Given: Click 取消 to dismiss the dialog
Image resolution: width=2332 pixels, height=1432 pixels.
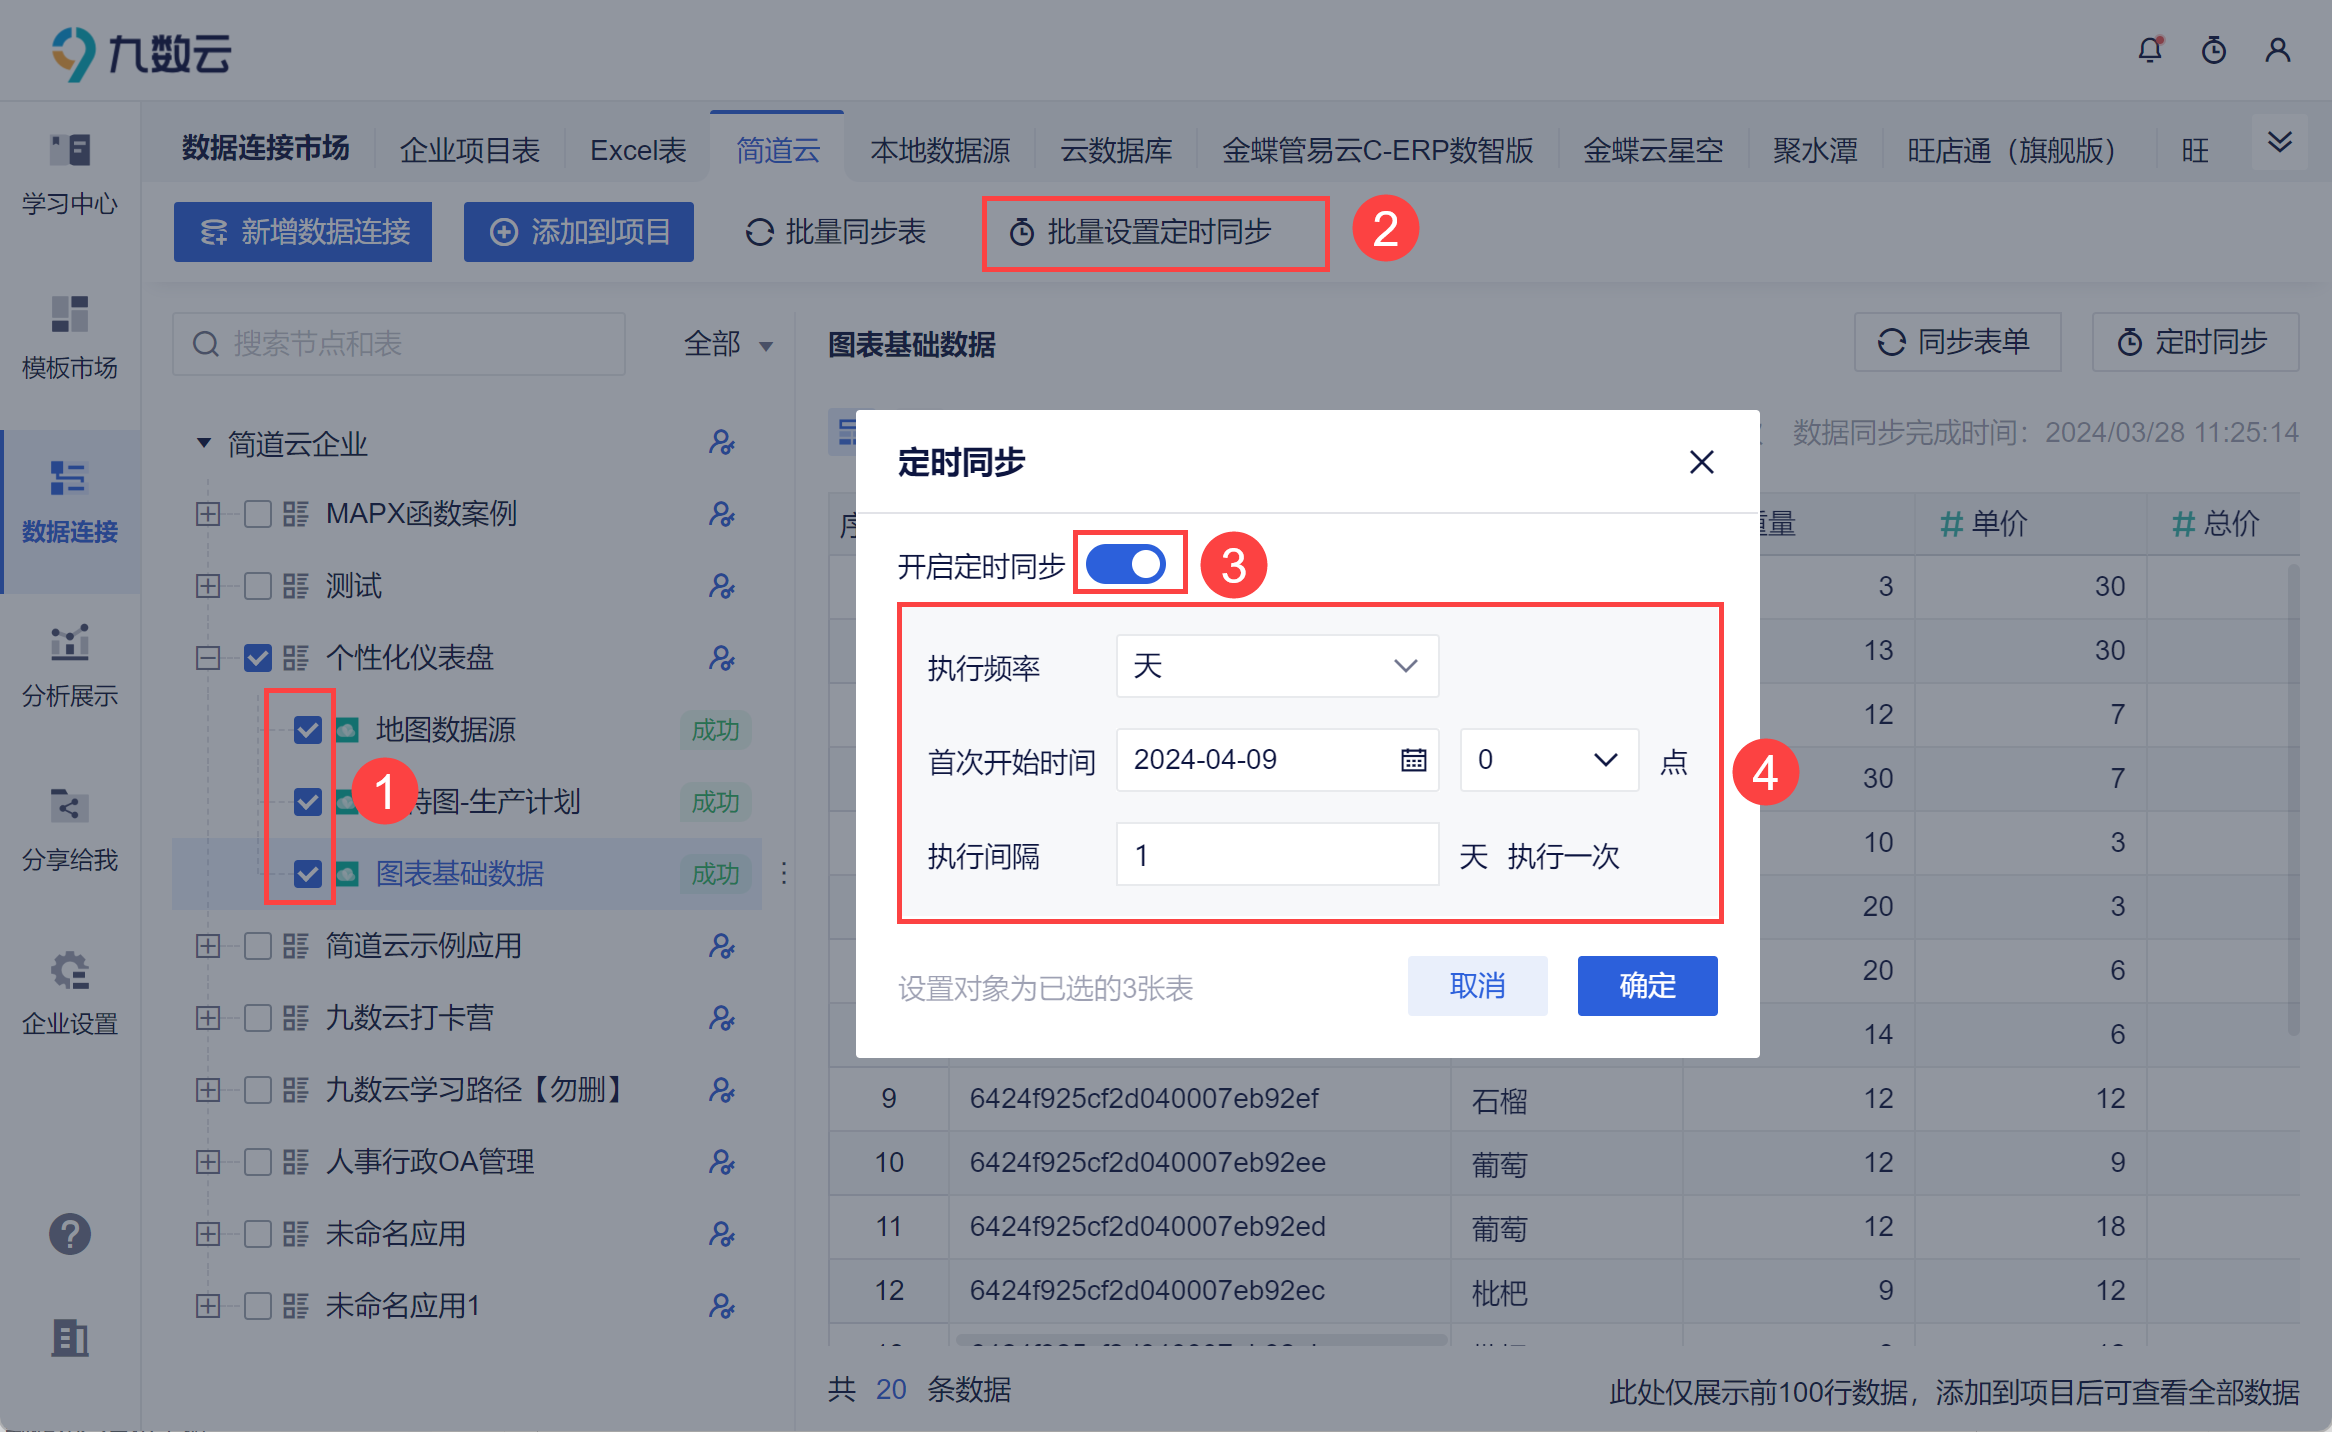Looking at the screenshot, I should [1476, 986].
